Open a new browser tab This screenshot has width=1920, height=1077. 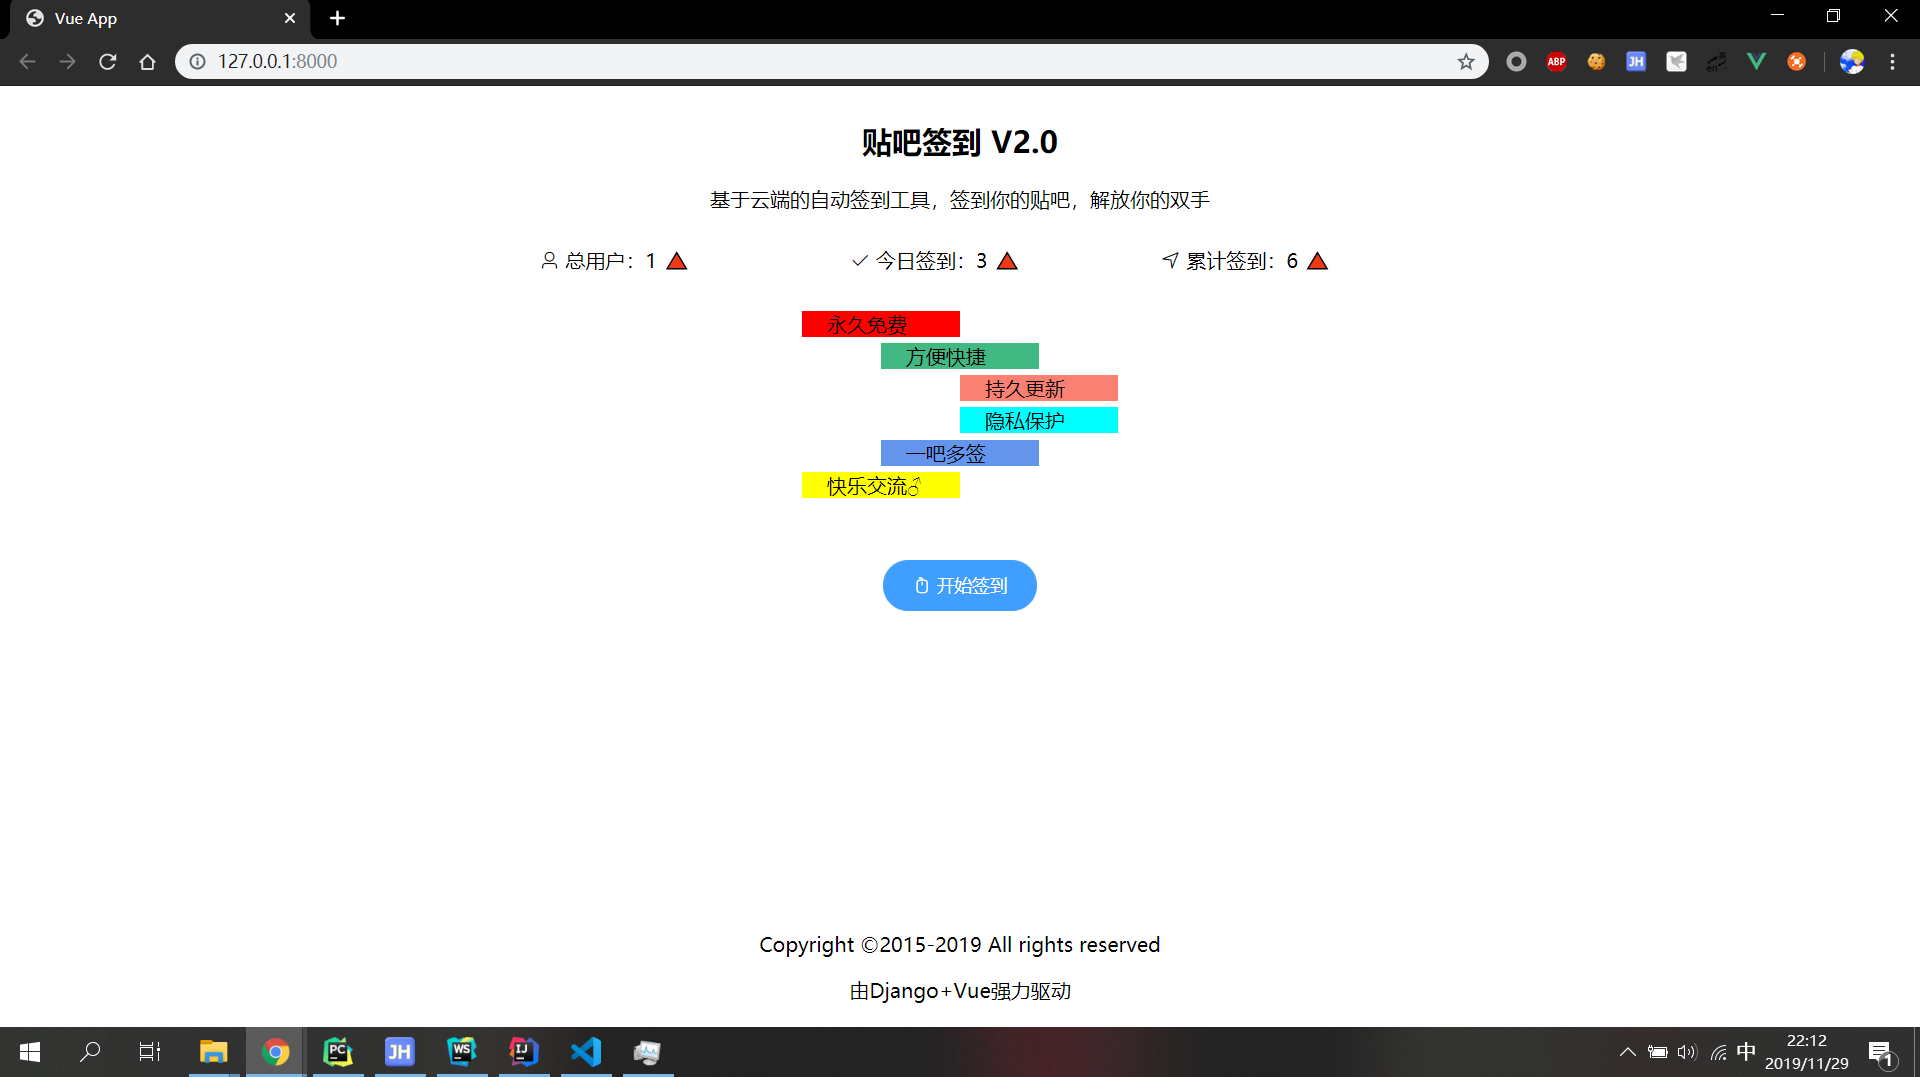[337, 18]
